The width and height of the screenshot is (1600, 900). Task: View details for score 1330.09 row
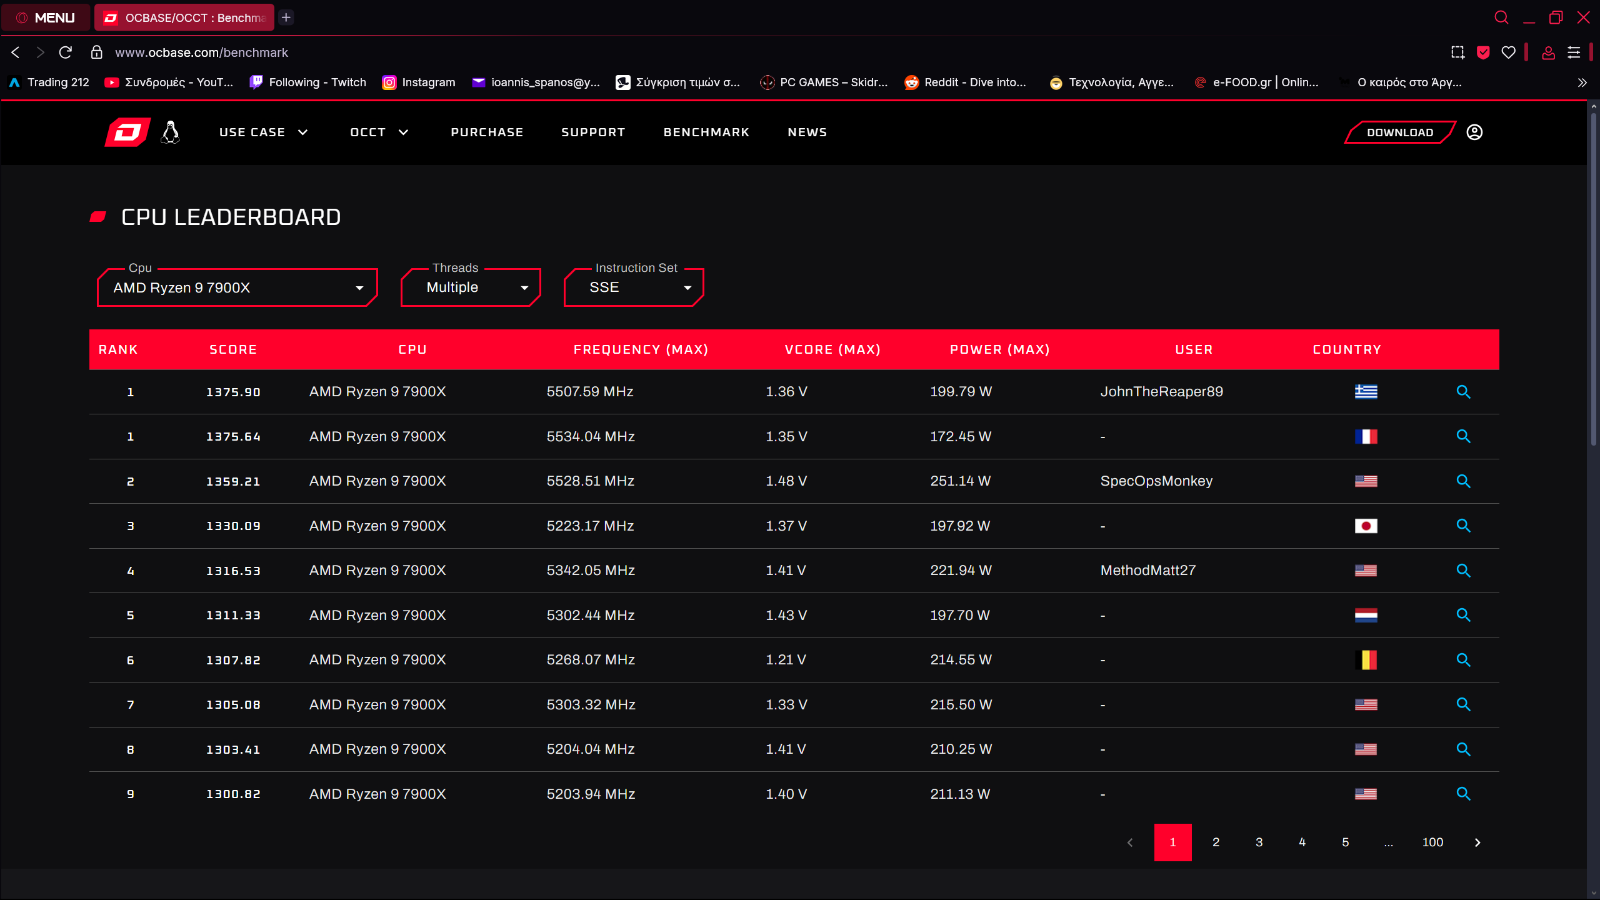click(x=1463, y=526)
